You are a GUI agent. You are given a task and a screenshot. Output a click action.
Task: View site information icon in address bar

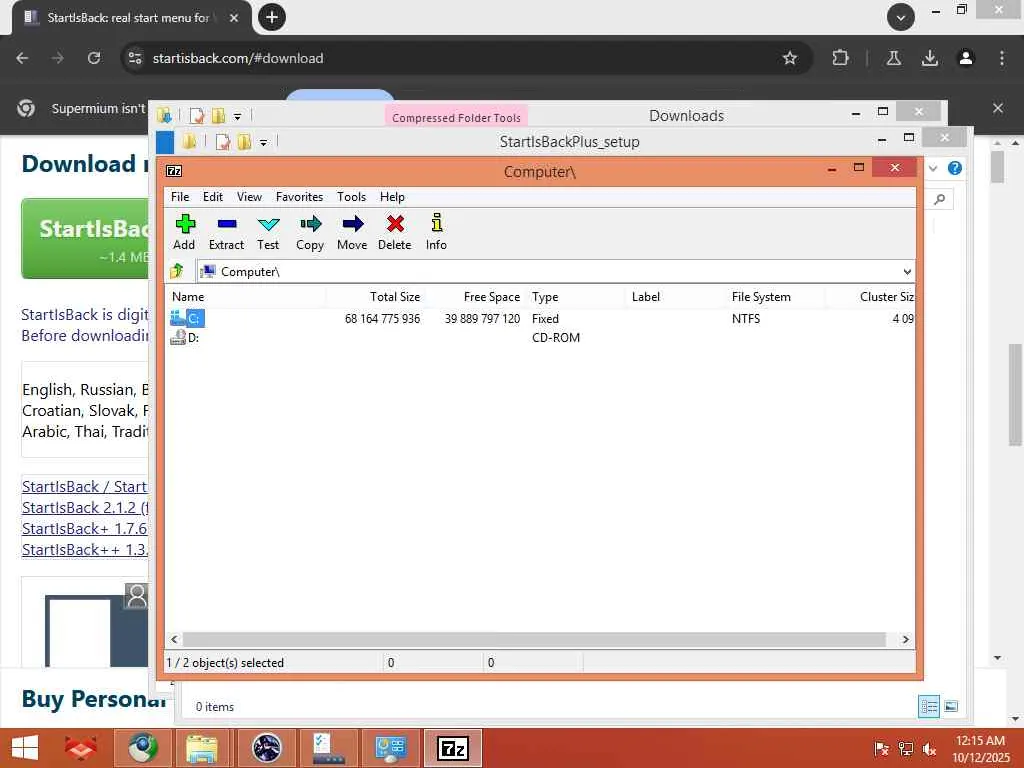tap(135, 58)
